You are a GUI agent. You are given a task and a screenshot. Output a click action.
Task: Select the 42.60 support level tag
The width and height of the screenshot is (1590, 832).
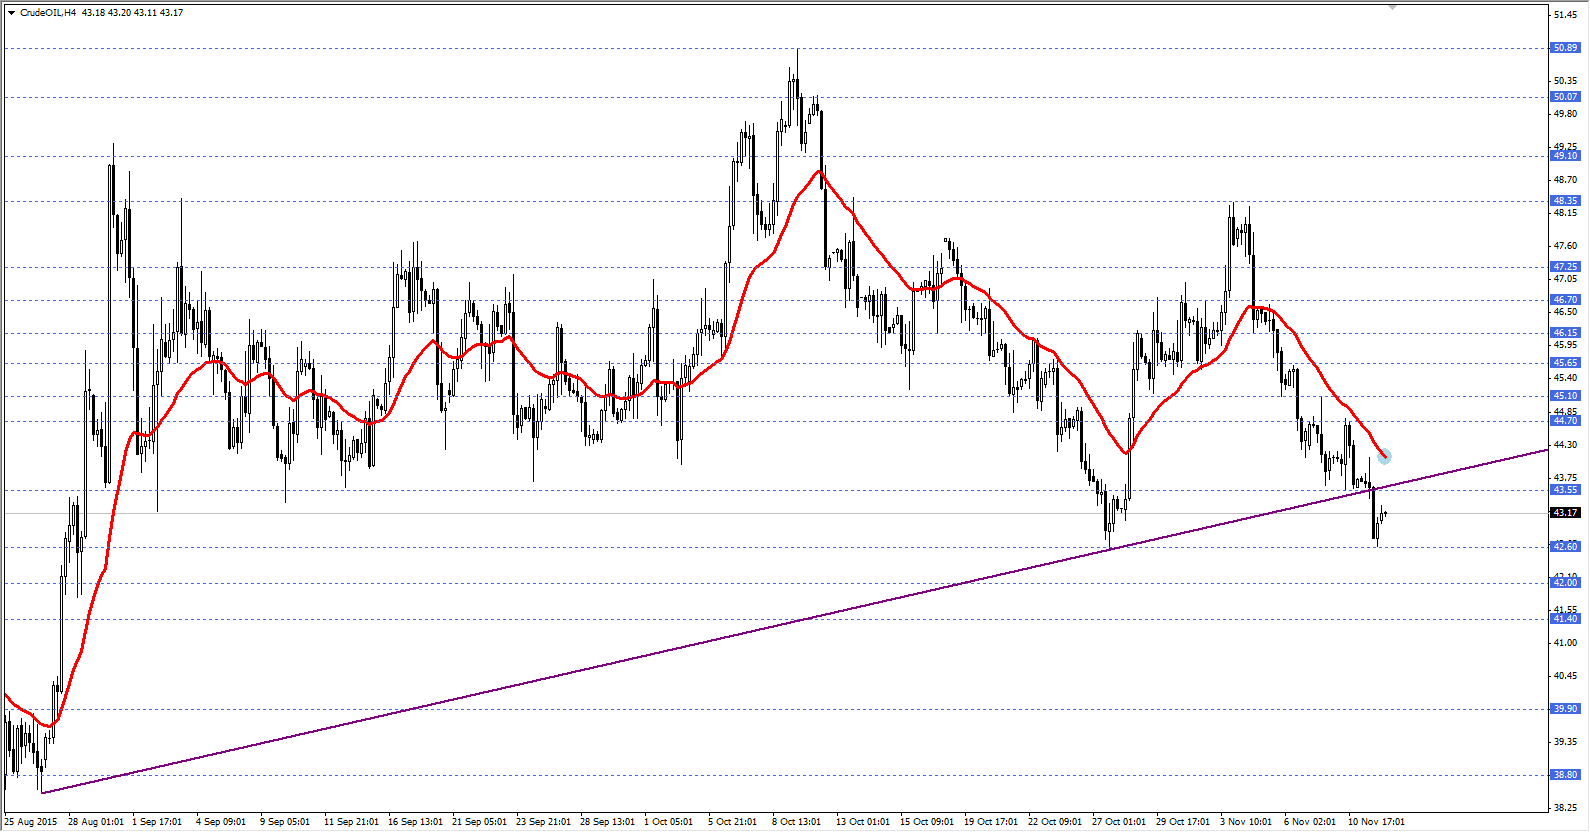click(1565, 546)
